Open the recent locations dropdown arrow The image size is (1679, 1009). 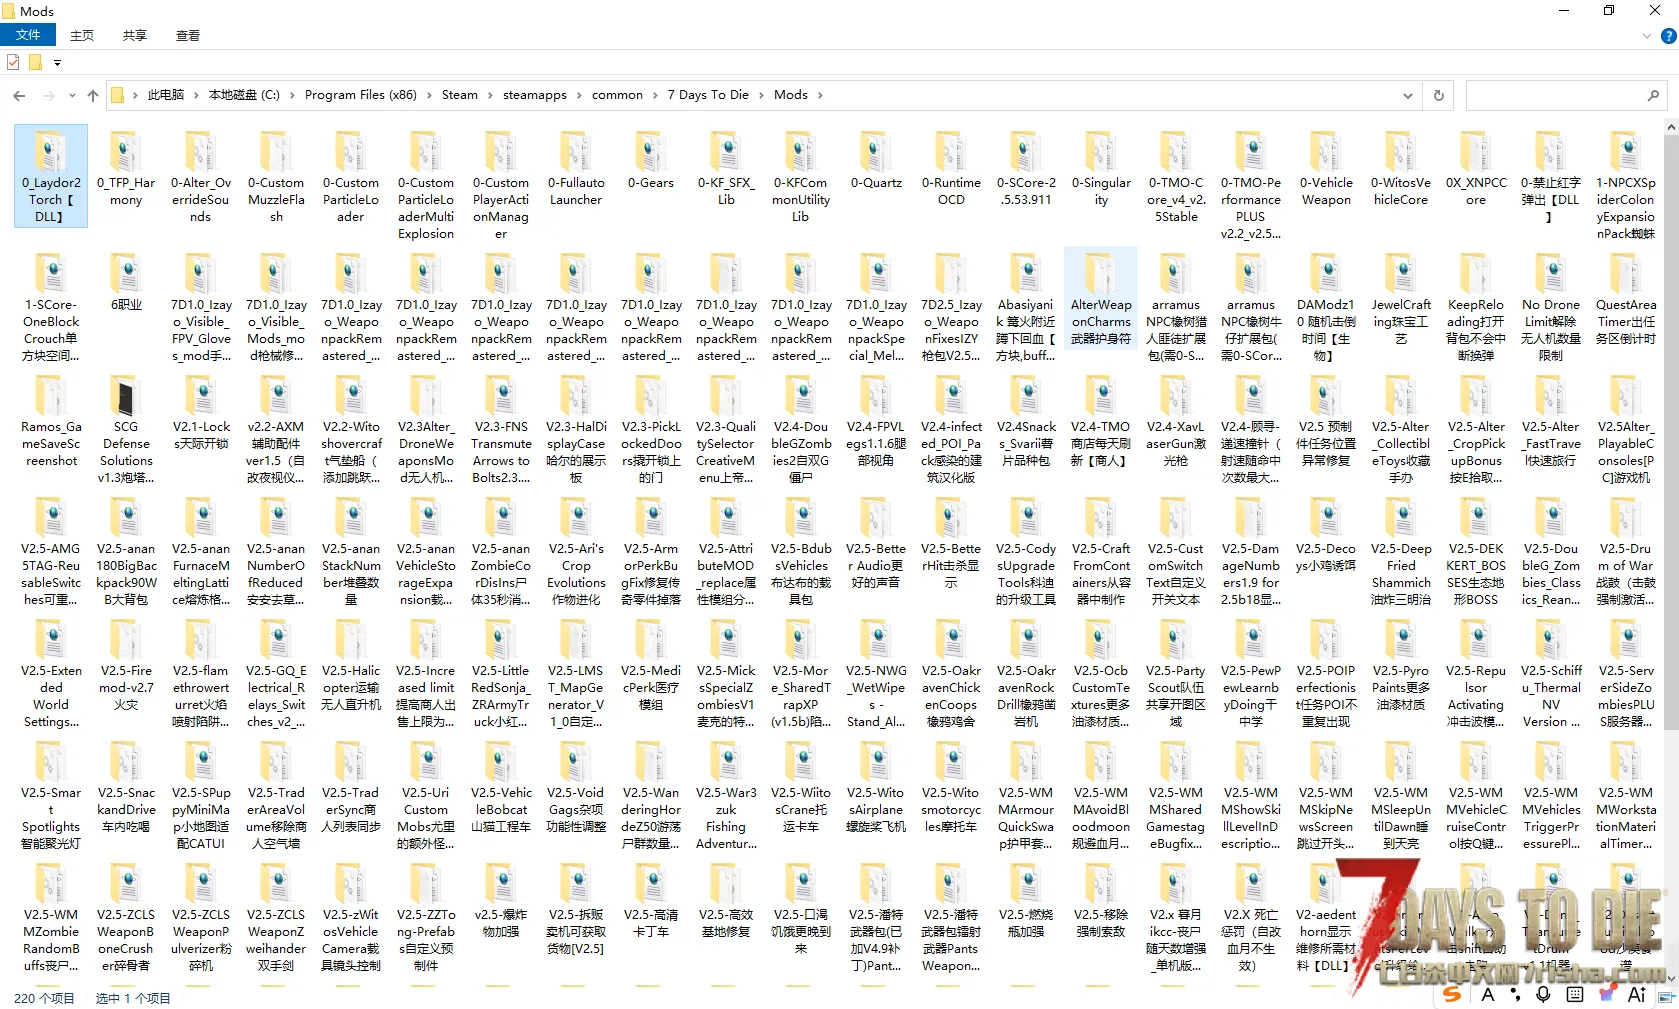click(72, 96)
